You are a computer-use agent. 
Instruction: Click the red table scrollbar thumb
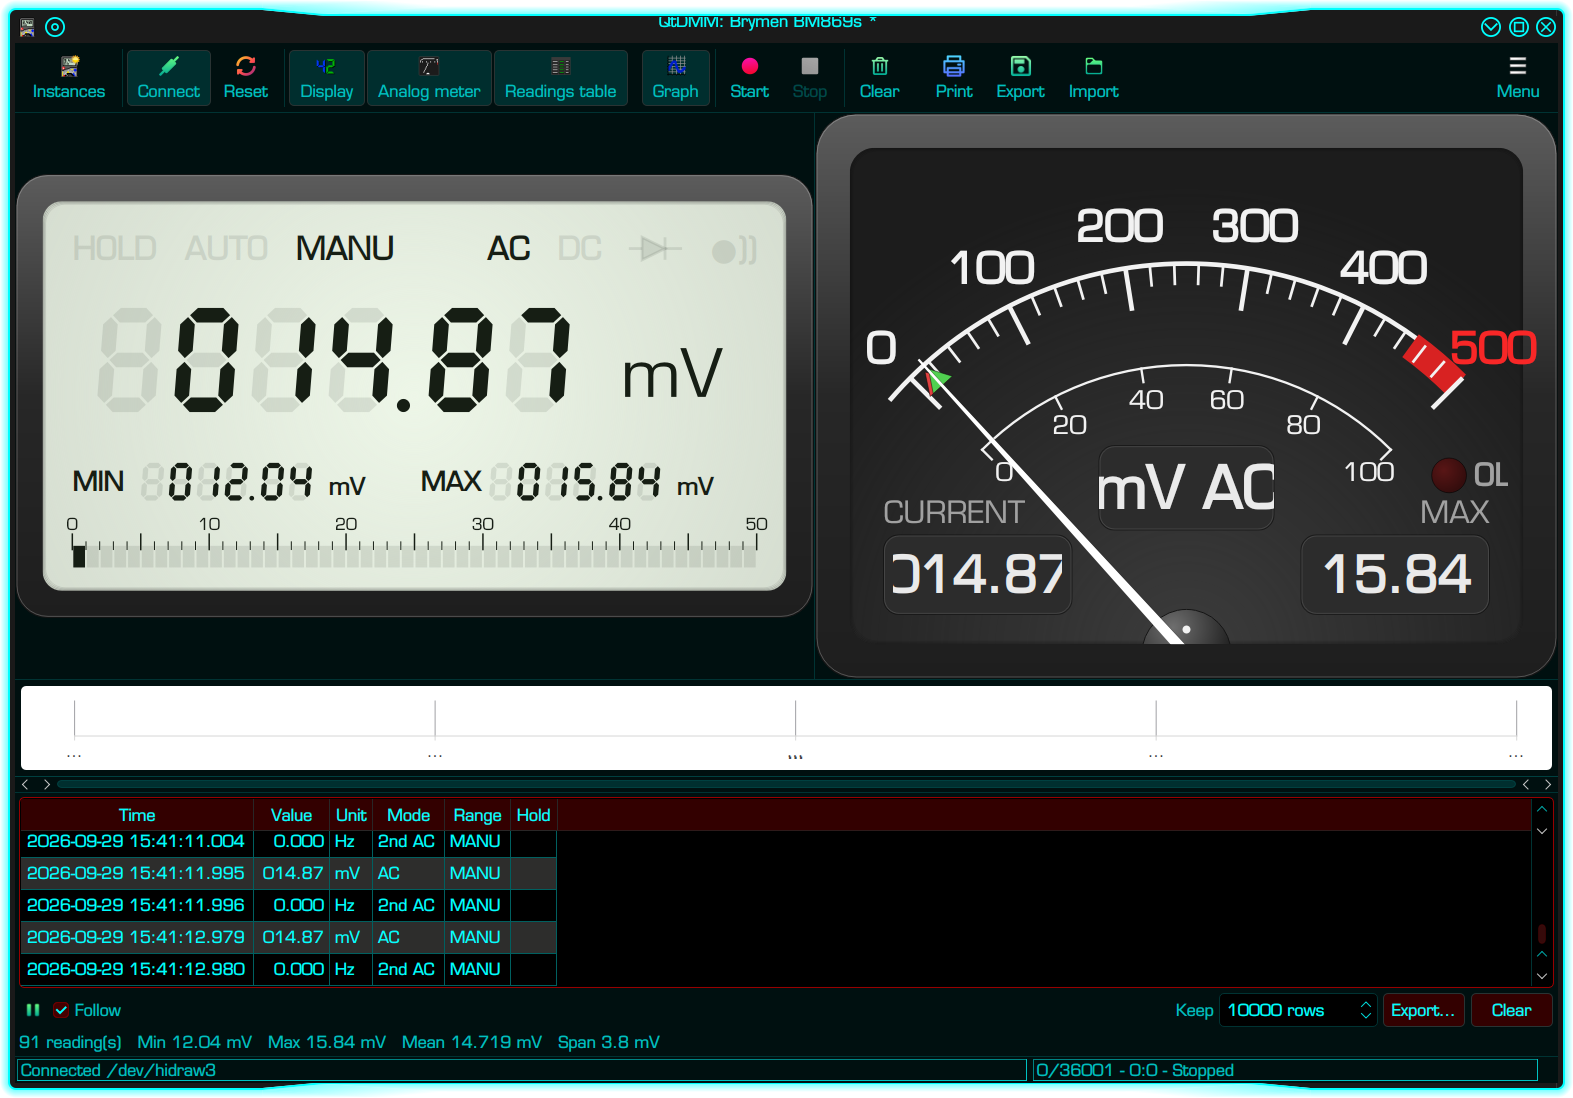coord(1542,933)
